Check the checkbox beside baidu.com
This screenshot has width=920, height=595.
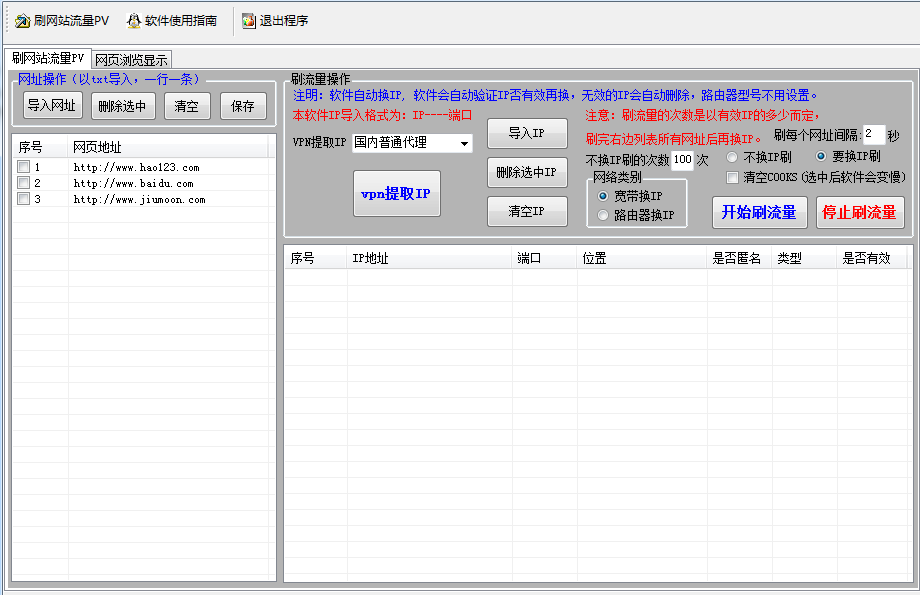click(23, 182)
